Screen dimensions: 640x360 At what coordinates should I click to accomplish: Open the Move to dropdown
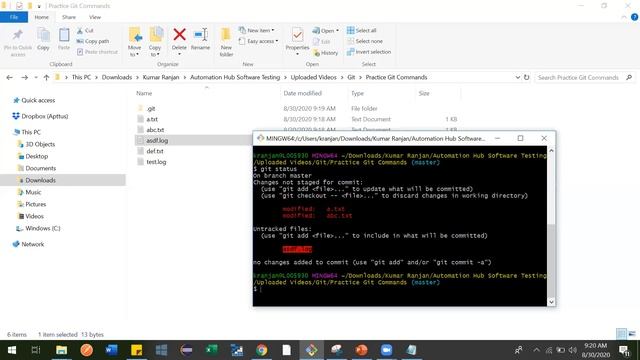(x=135, y=42)
